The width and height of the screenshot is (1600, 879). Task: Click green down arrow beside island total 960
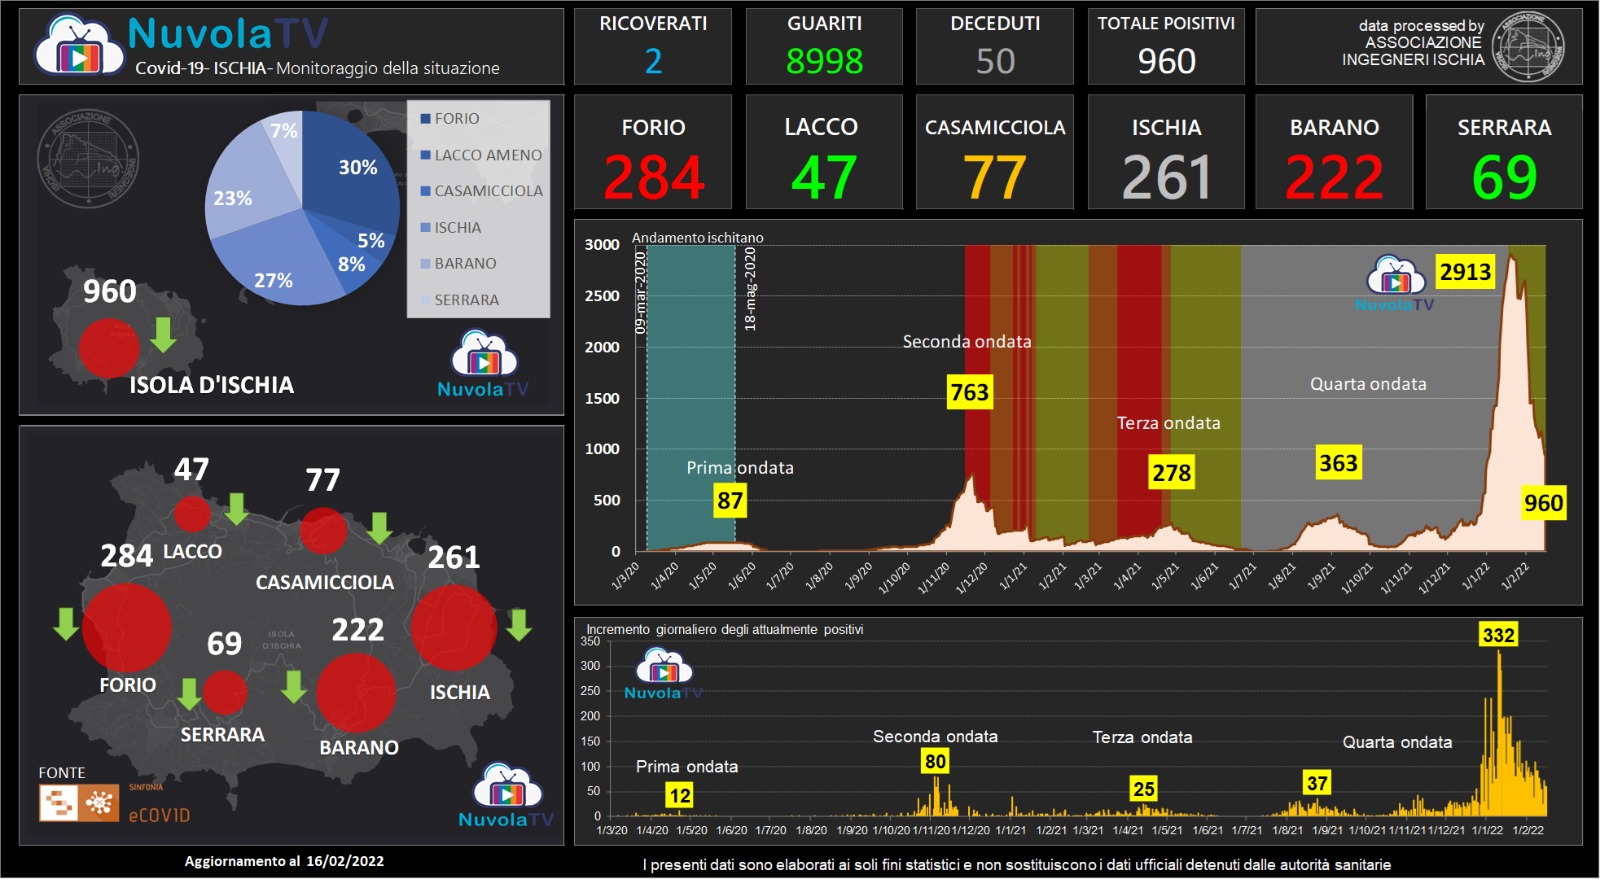(x=163, y=335)
